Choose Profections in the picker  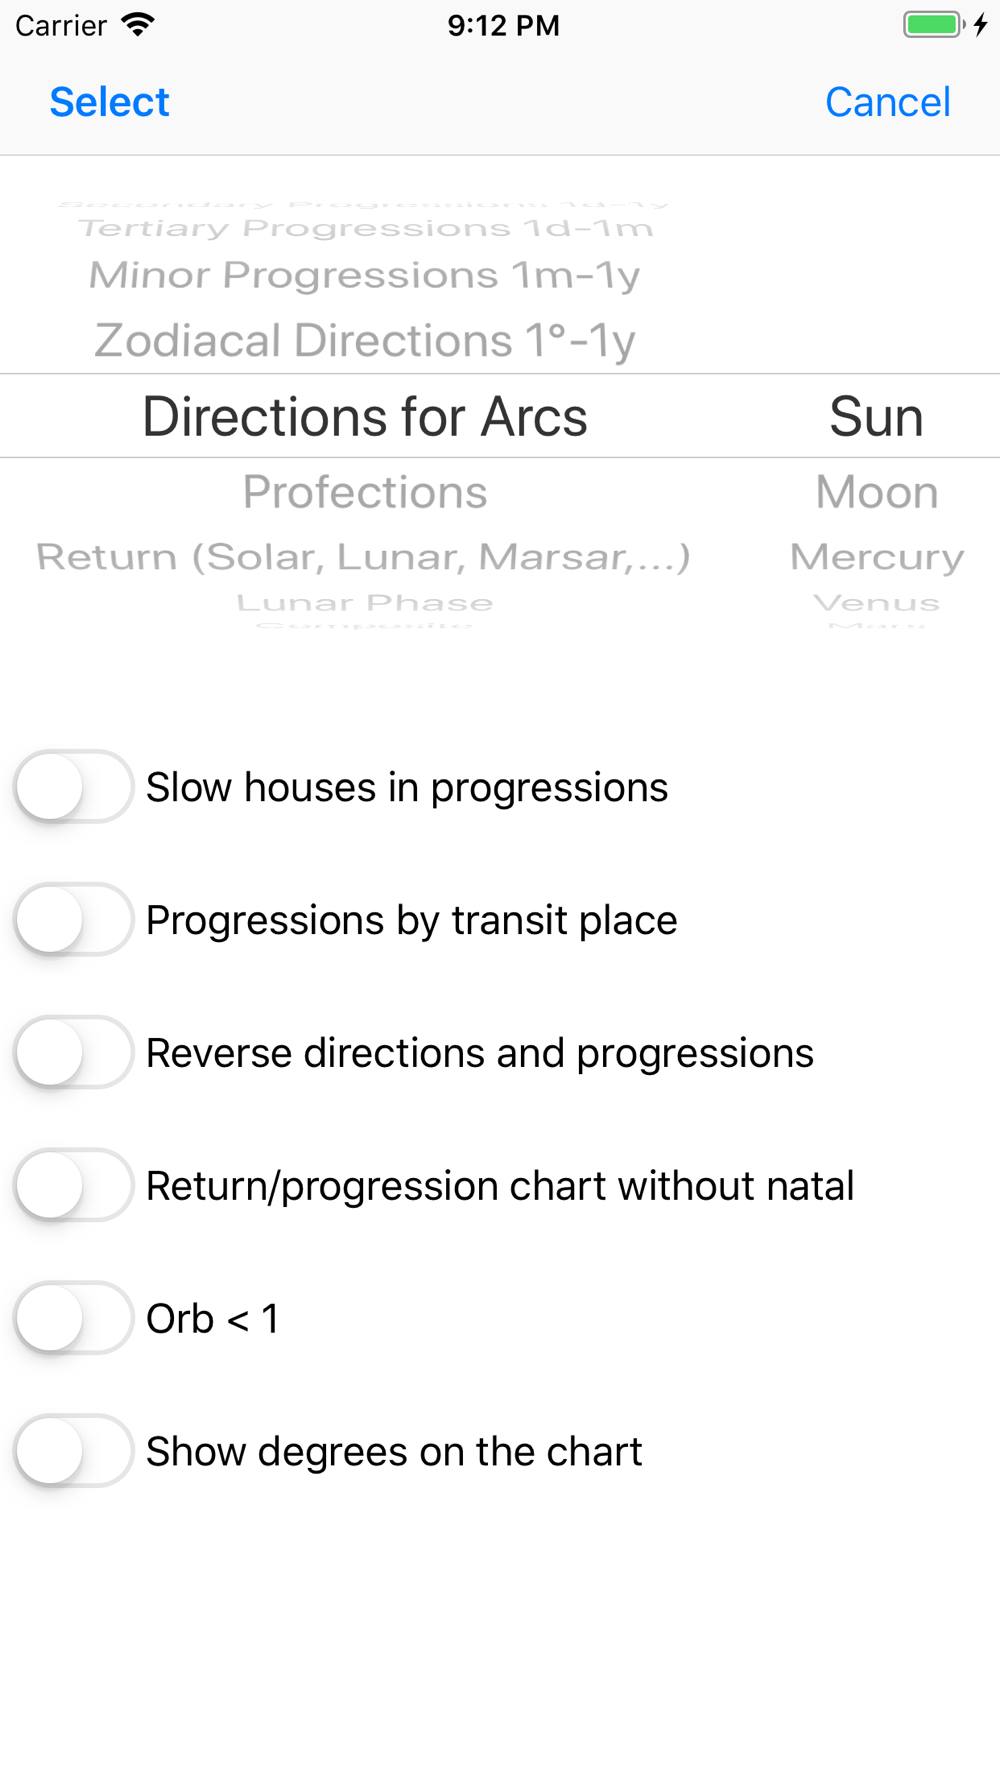coord(365,492)
